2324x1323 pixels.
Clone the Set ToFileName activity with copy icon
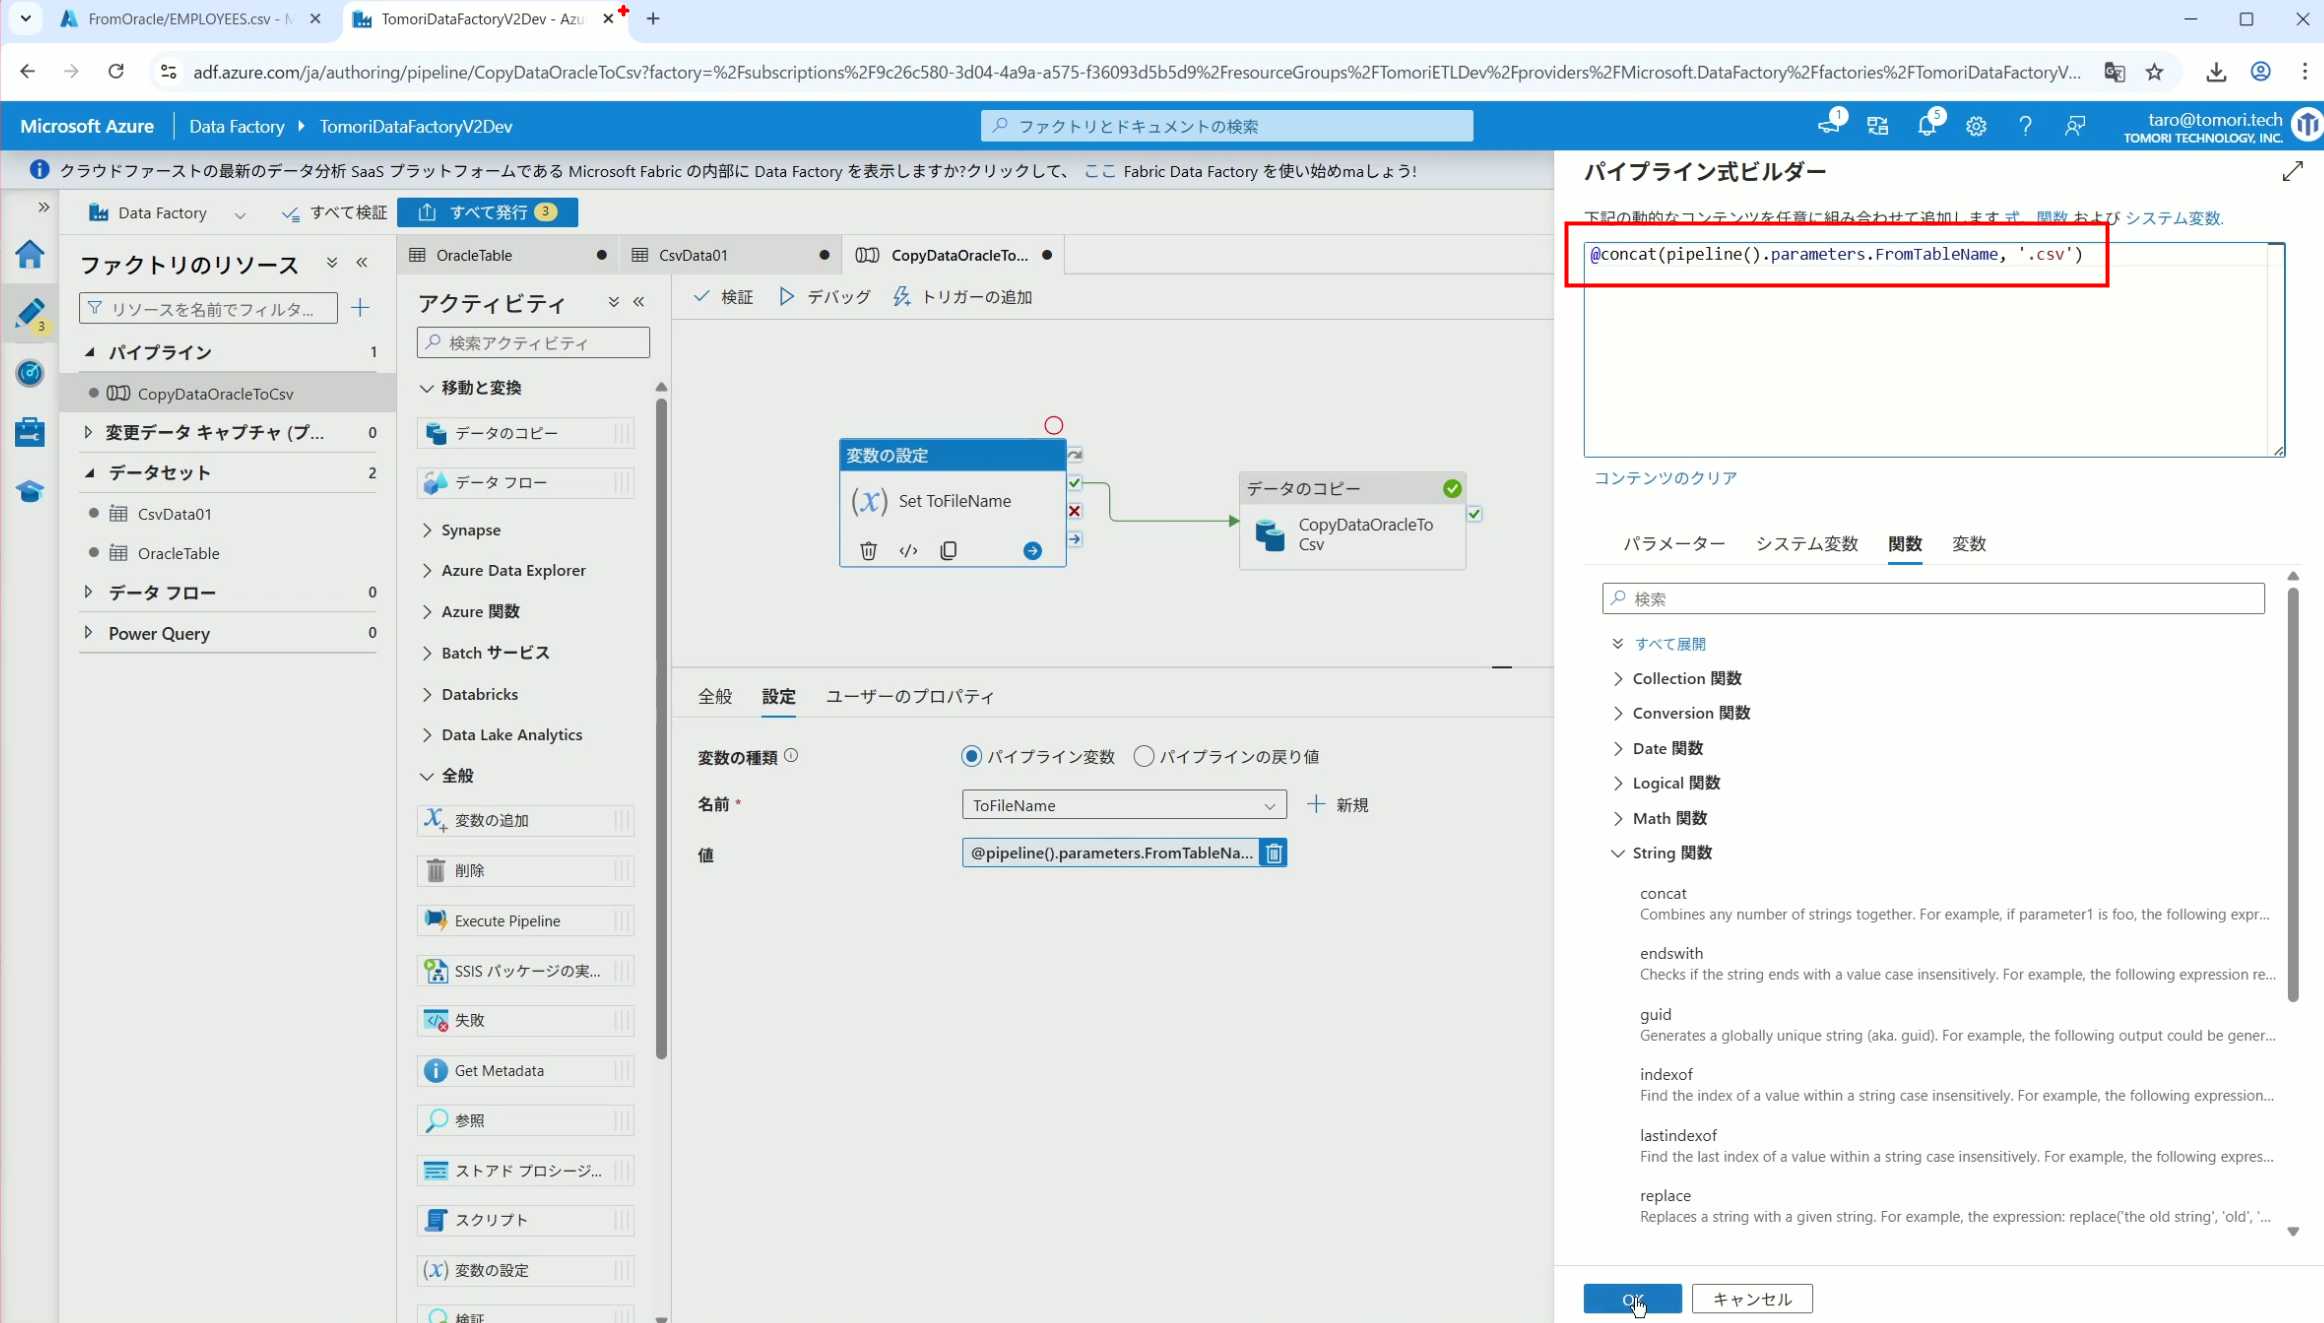pos(948,551)
